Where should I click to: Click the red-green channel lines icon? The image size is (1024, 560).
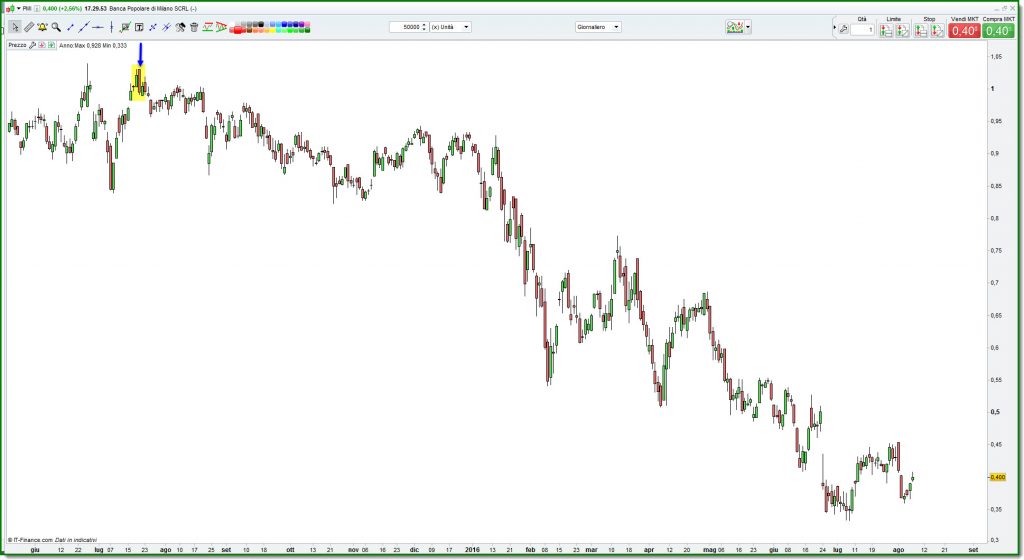(208, 27)
